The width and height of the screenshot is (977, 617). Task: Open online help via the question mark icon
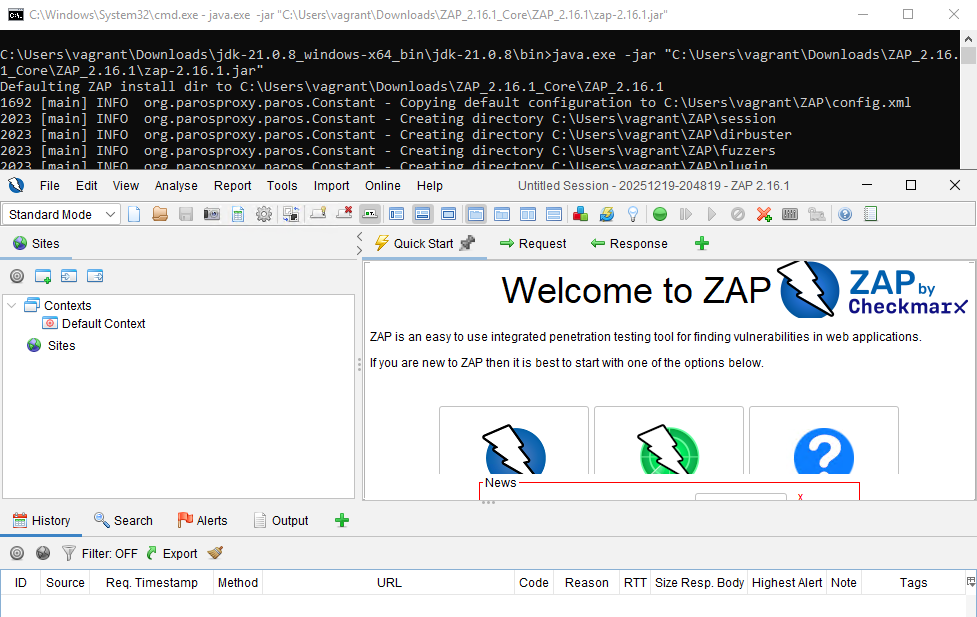(843, 214)
